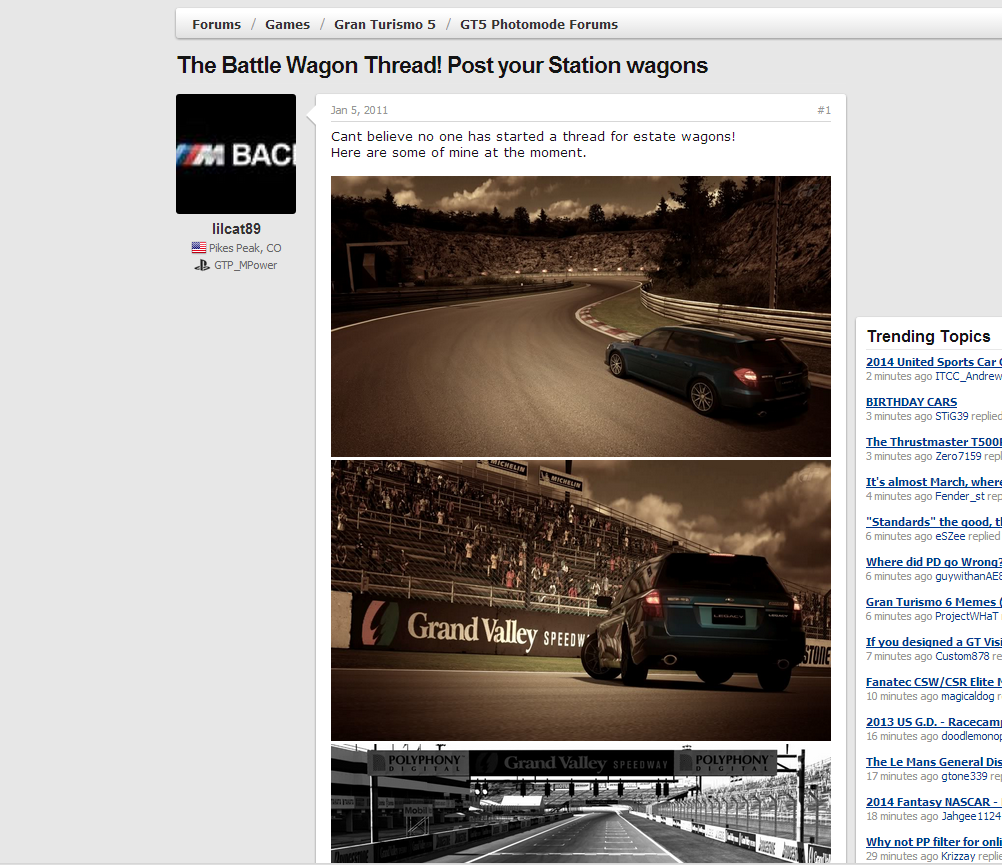Open the Why not PP filter topic

point(934,842)
